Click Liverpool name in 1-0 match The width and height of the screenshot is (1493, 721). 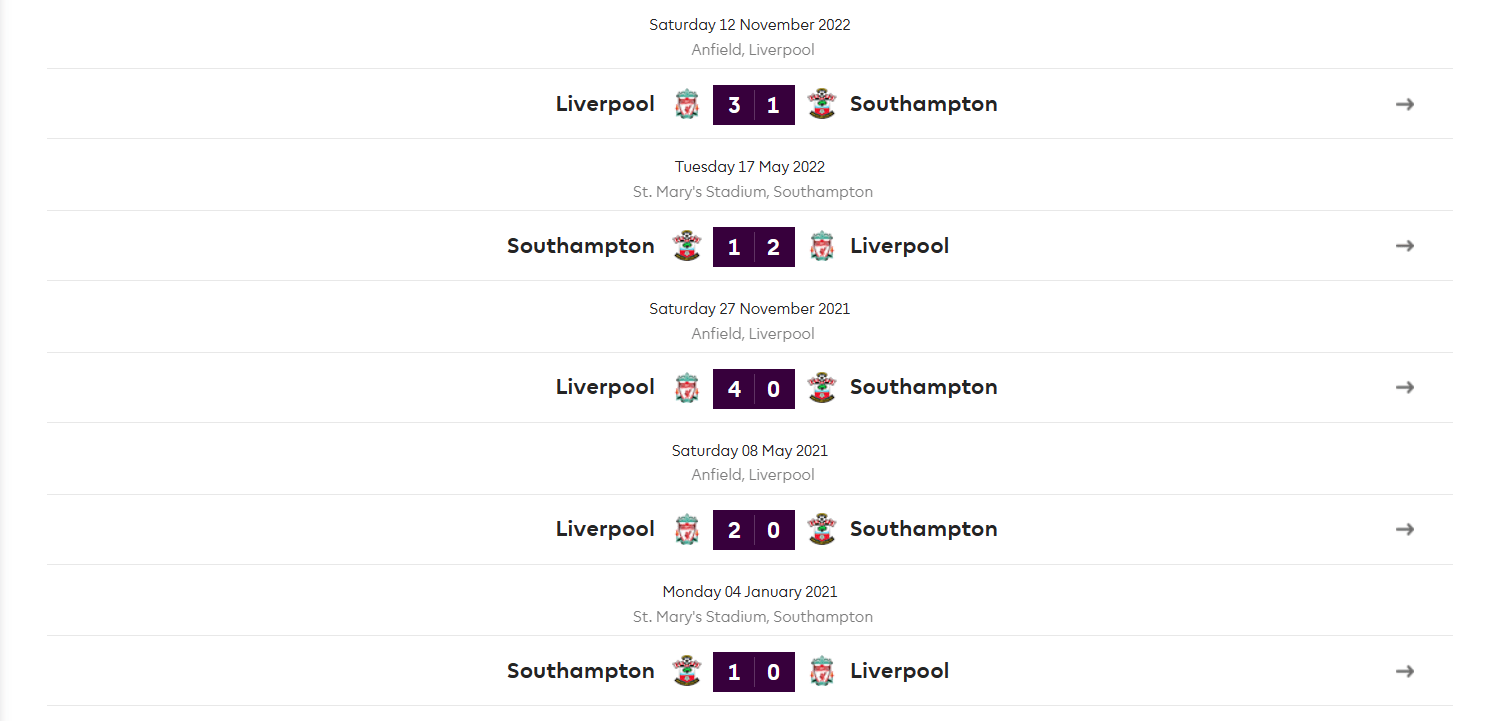click(x=900, y=671)
